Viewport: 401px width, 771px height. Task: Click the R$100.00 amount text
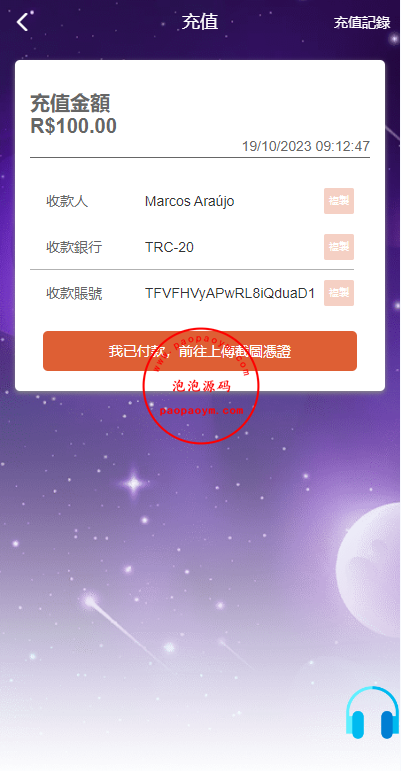coord(73,126)
